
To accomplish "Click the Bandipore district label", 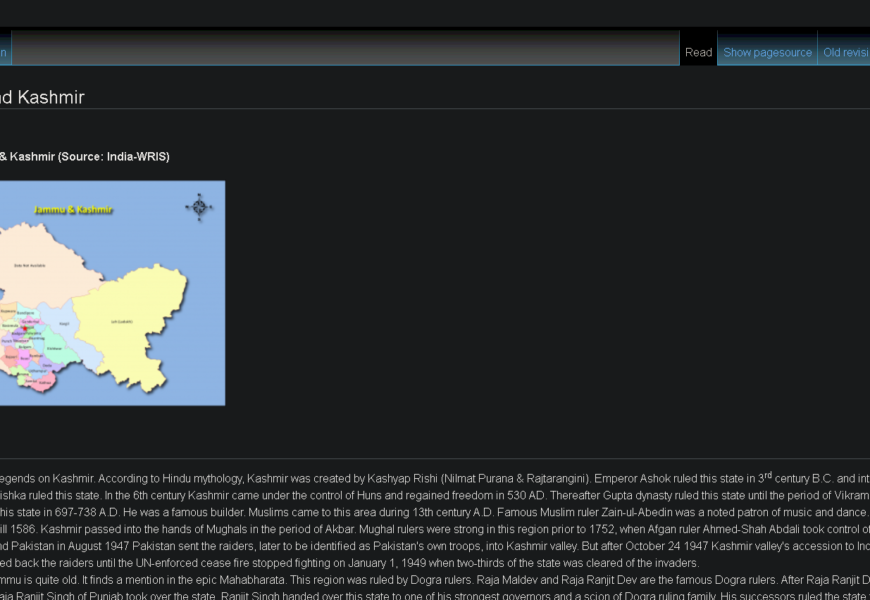I will click(x=26, y=313).
